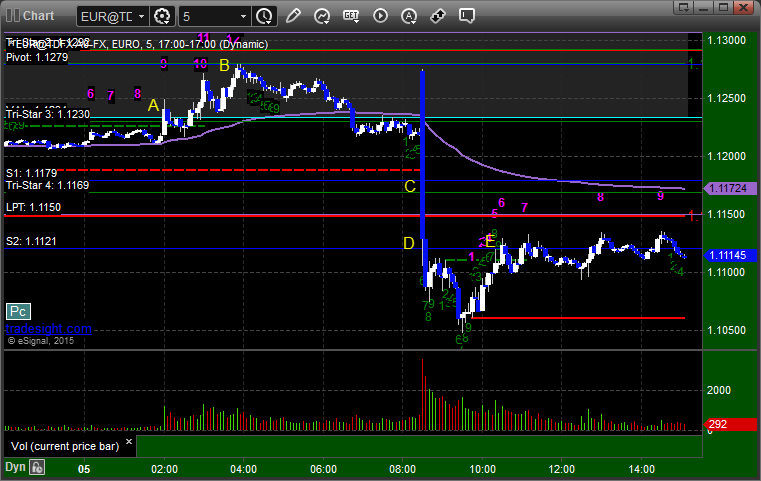Viewport: 761px width, 481px height.
Task: Click the 'Tri-Star 3: 1.1230' label
Action: pos(48,115)
